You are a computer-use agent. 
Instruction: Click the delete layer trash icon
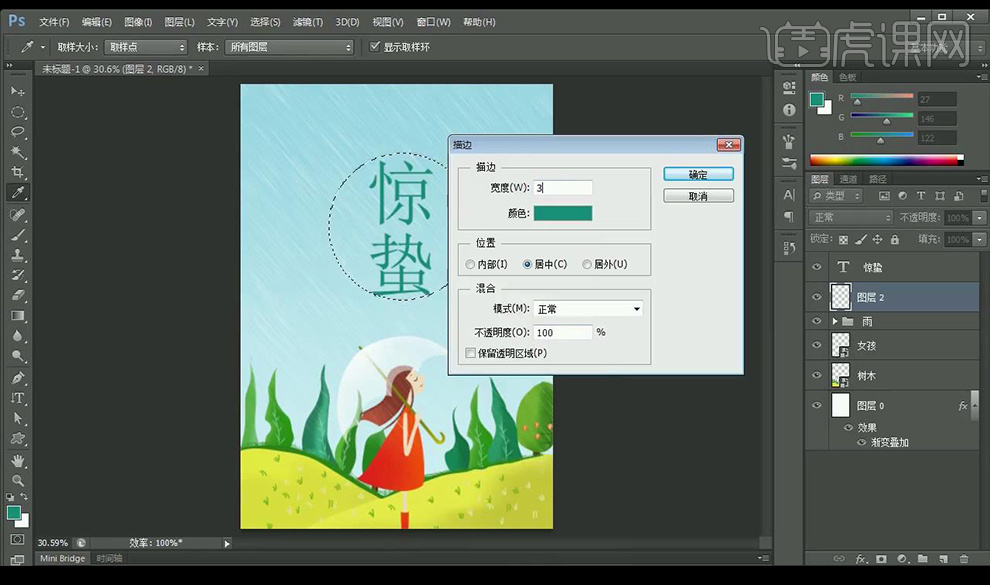pos(964,559)
